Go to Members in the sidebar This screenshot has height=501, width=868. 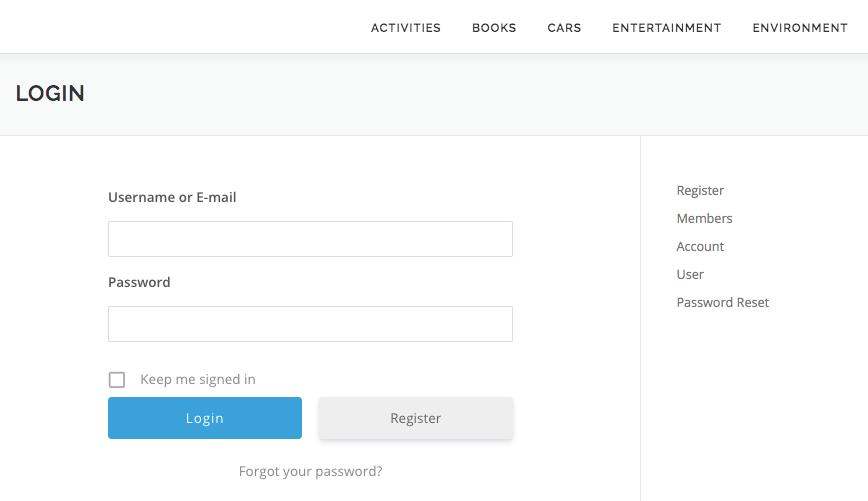click(x=704, y=219)
